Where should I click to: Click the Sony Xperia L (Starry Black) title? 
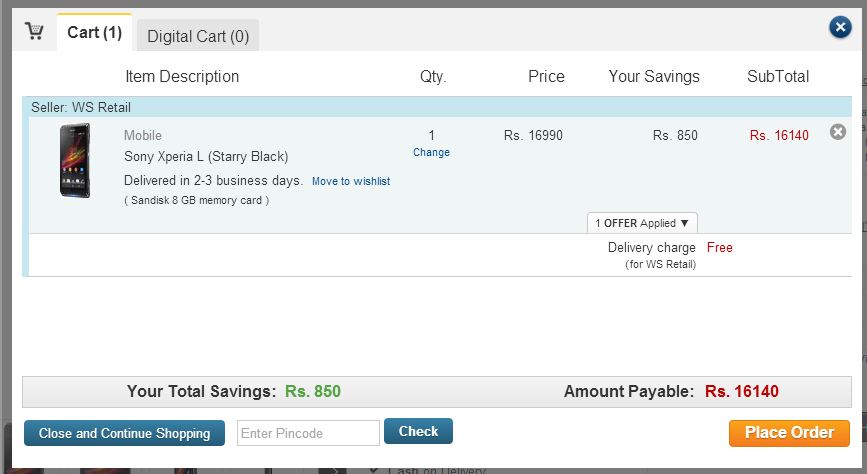[206, 156]
